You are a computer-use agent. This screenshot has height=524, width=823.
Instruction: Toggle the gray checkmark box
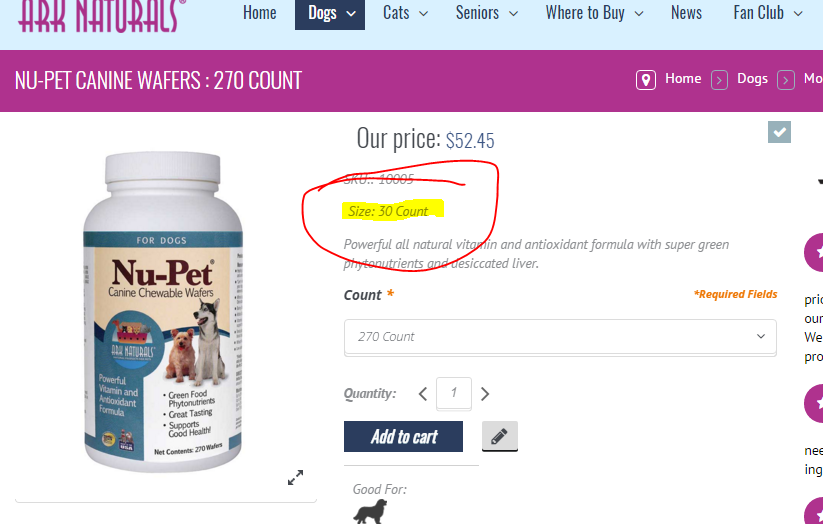[x=779, y=132]
